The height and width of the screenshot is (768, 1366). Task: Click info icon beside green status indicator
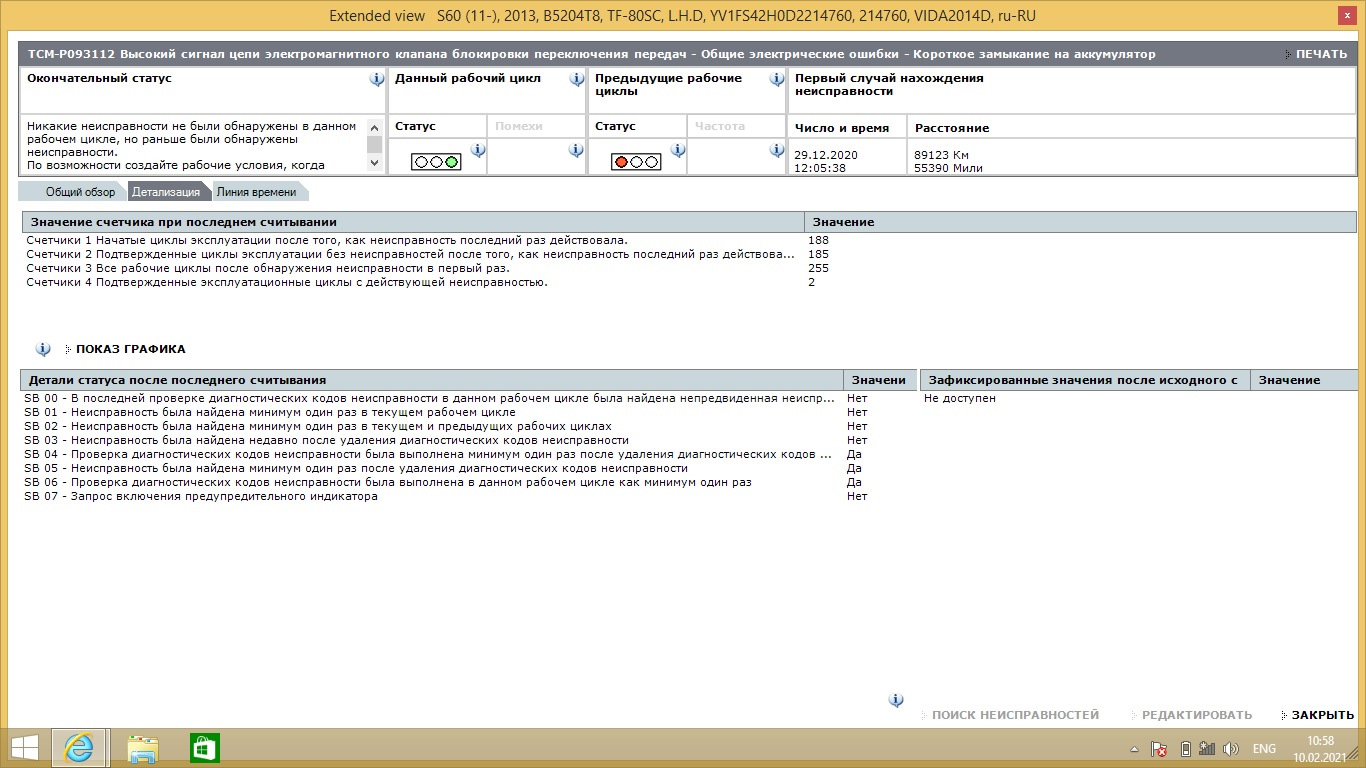coord(477,151)
